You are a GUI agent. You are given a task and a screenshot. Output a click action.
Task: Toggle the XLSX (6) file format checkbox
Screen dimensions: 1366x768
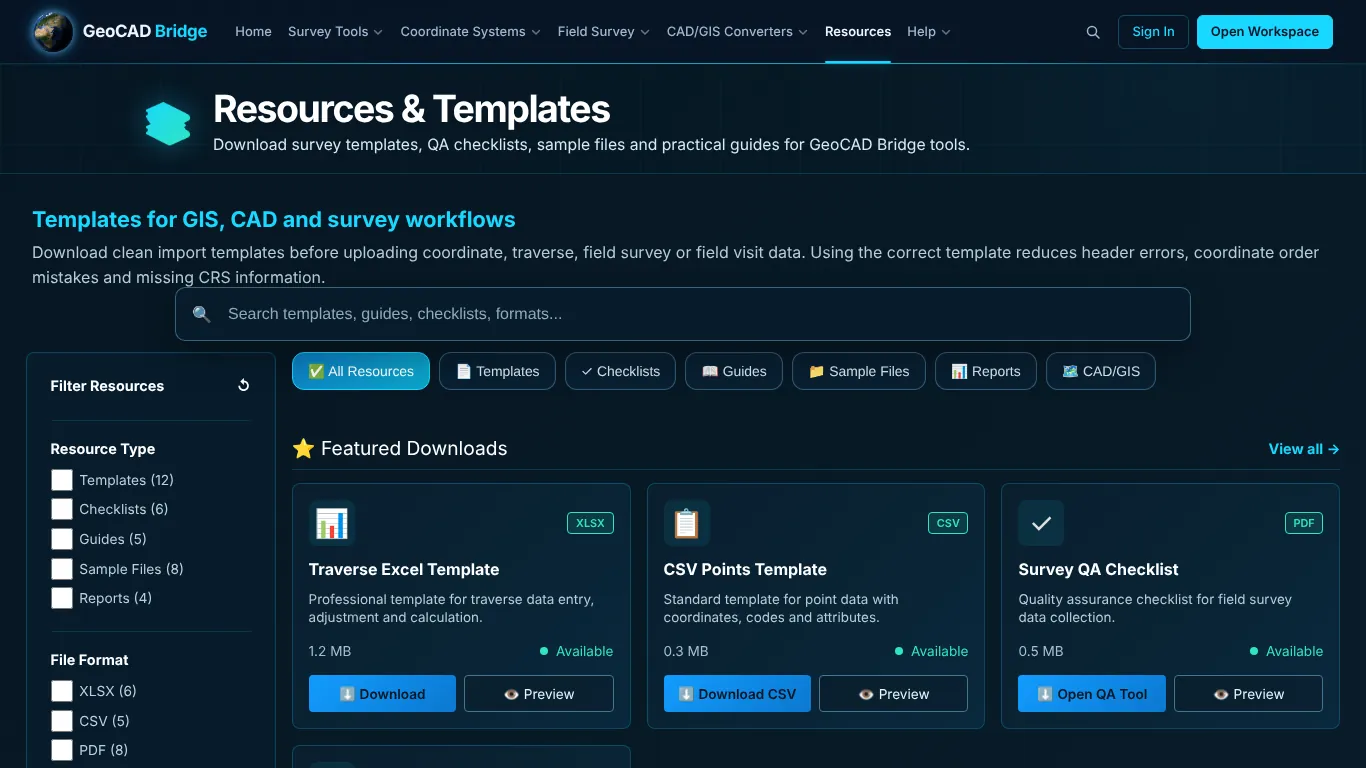coord(62,691)
